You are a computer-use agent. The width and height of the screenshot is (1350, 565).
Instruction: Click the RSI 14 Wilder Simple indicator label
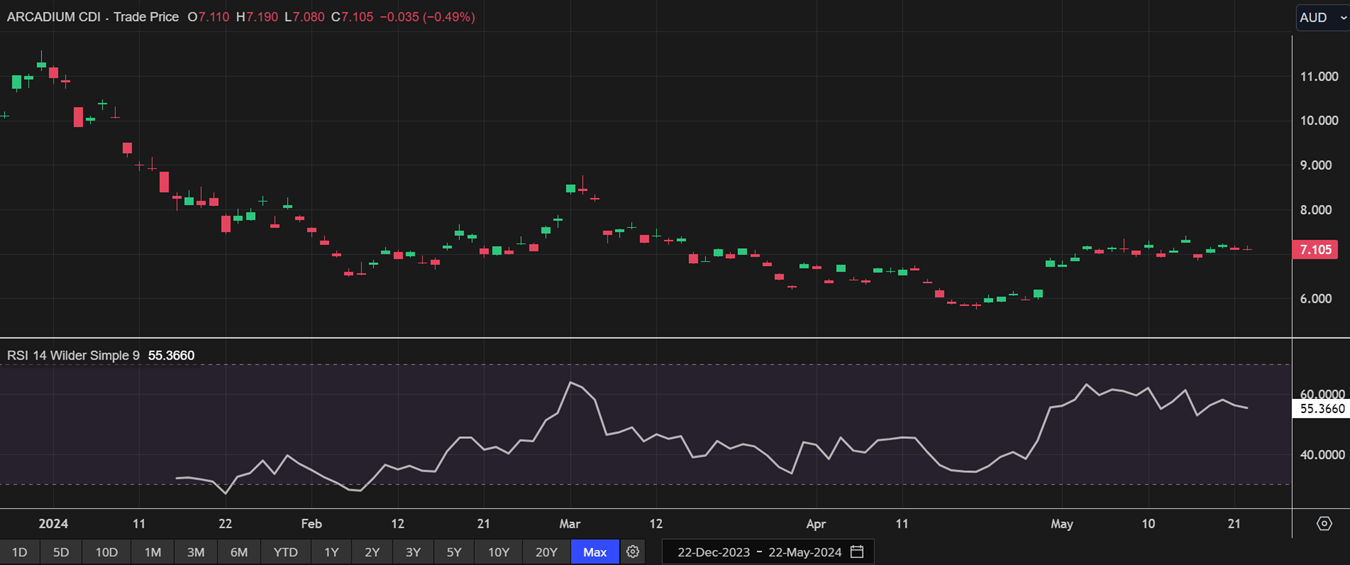74,355
